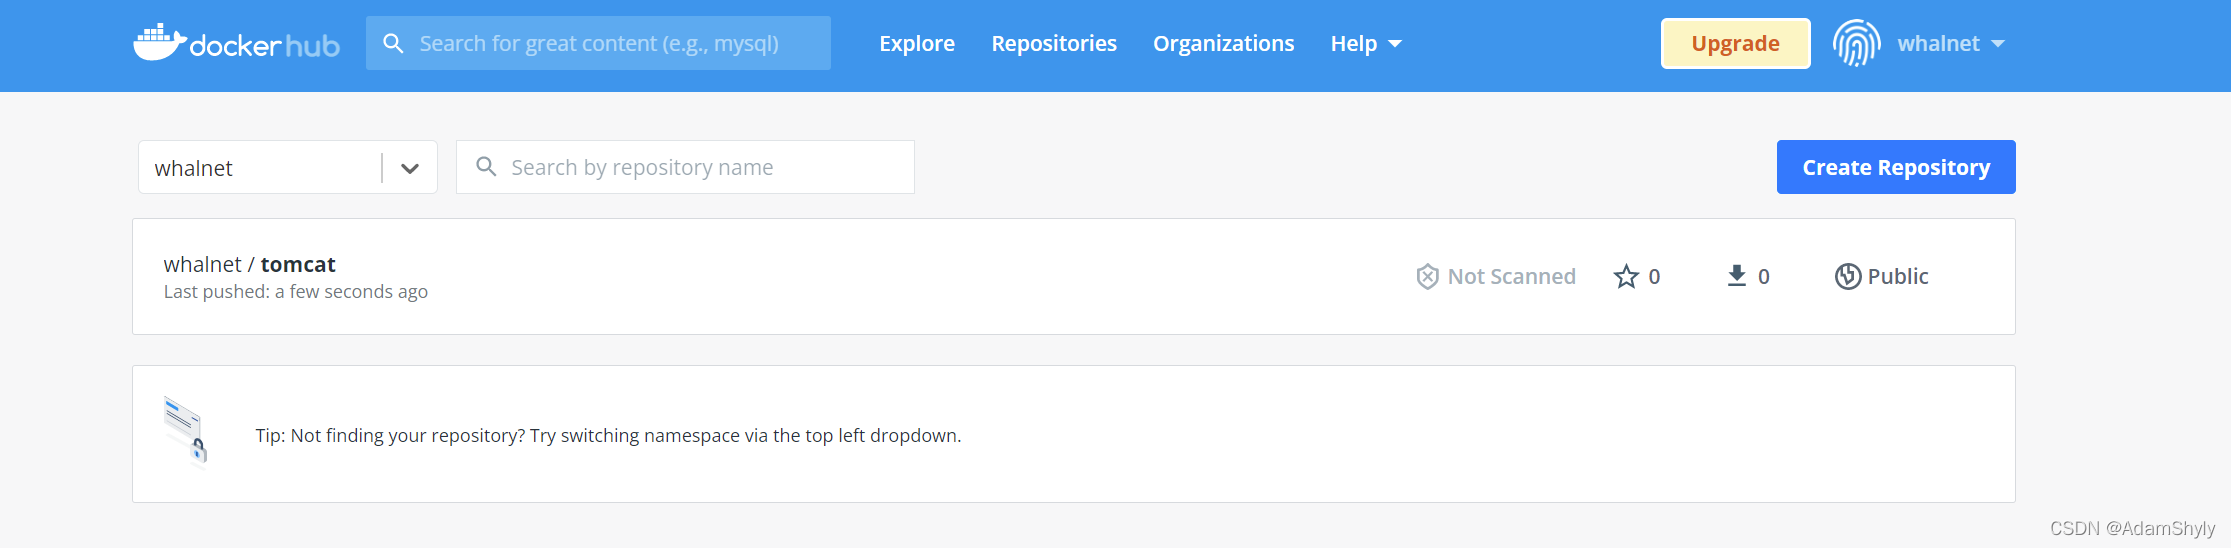Go to Repositories in the nav bar

(x=1054, y=43)
